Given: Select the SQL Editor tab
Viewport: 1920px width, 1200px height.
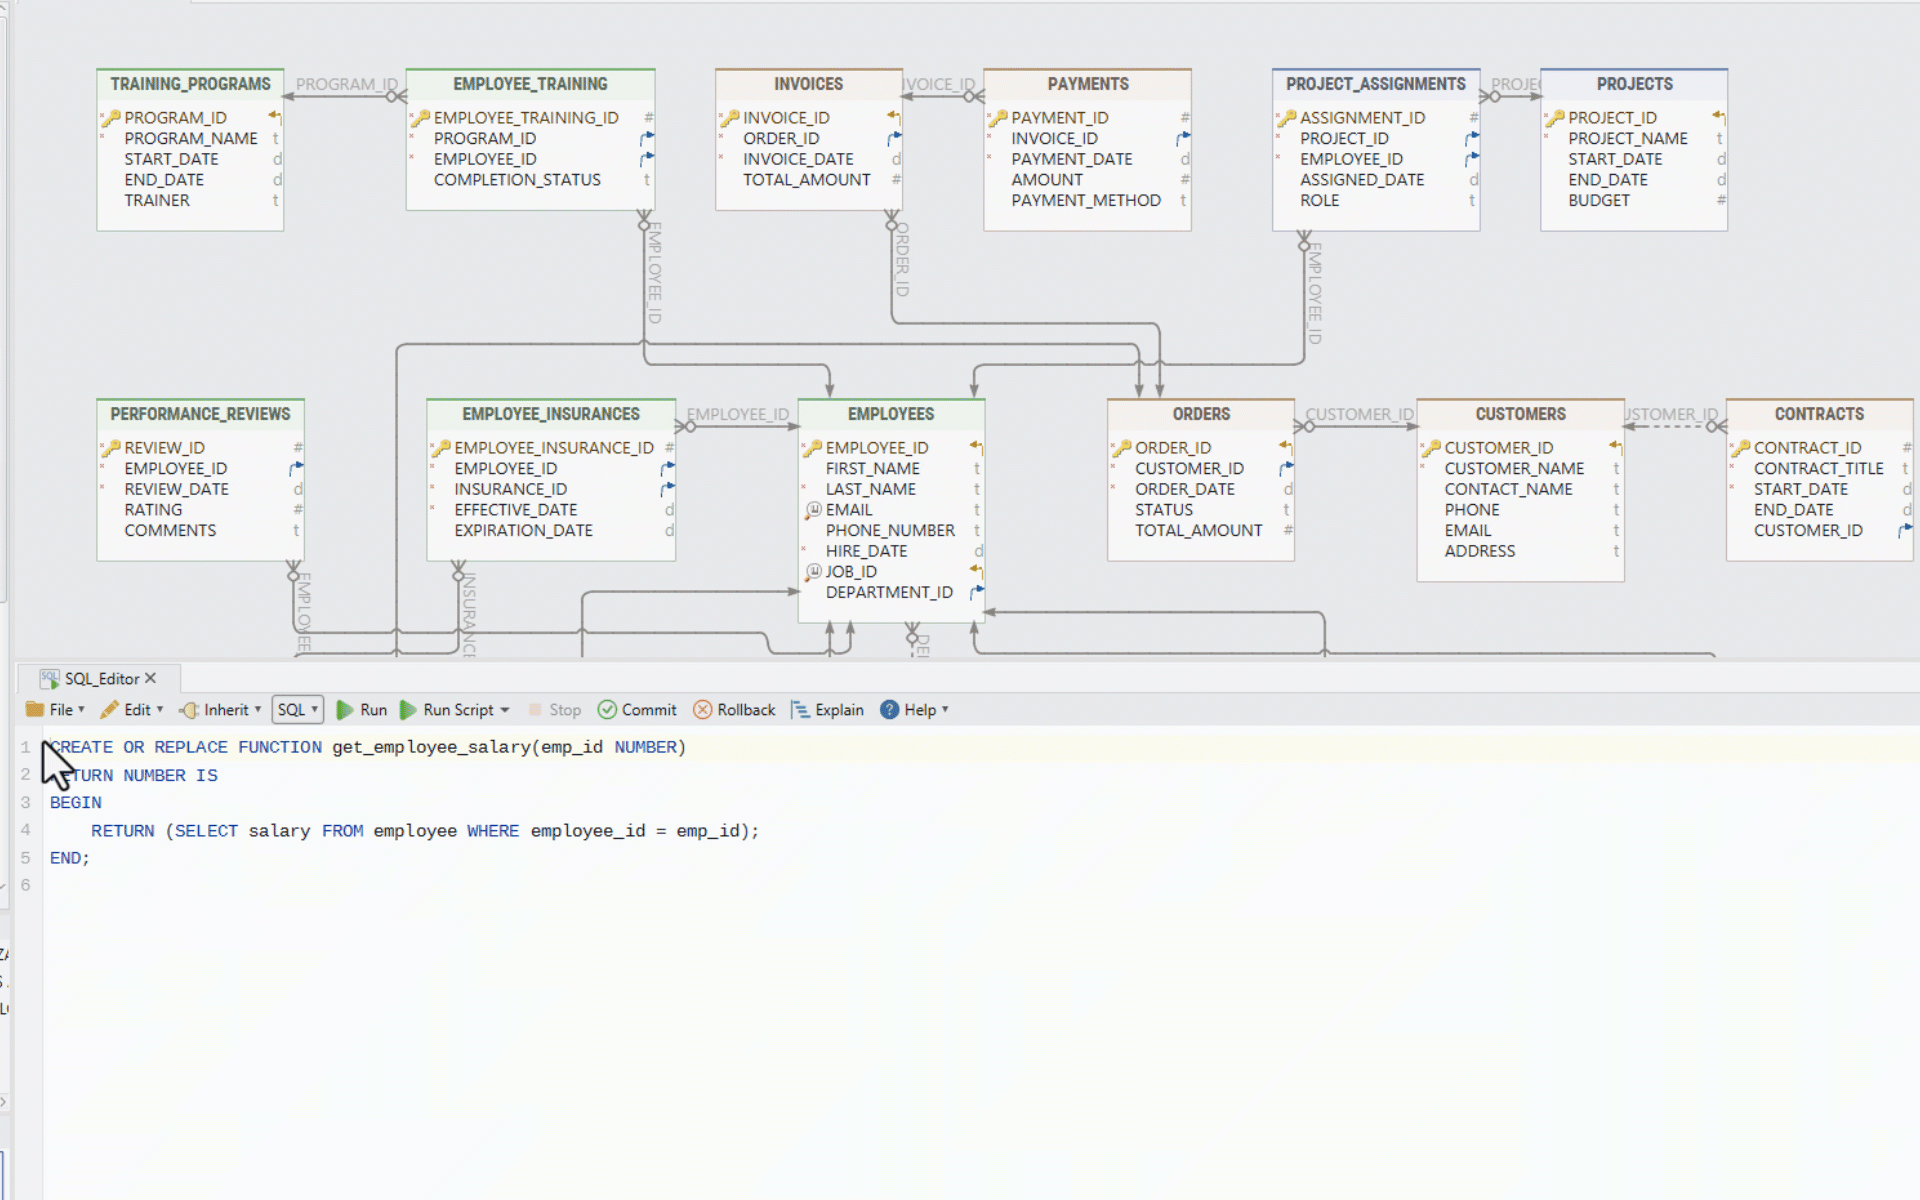Looking at the screenshot, I should coord(98,677).
